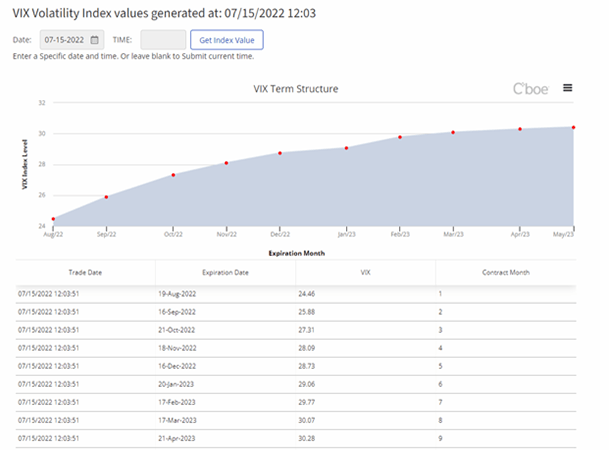
Task: Sort by the Expiration Date column header
Action: pyautogui.click(x=225, y=273)
